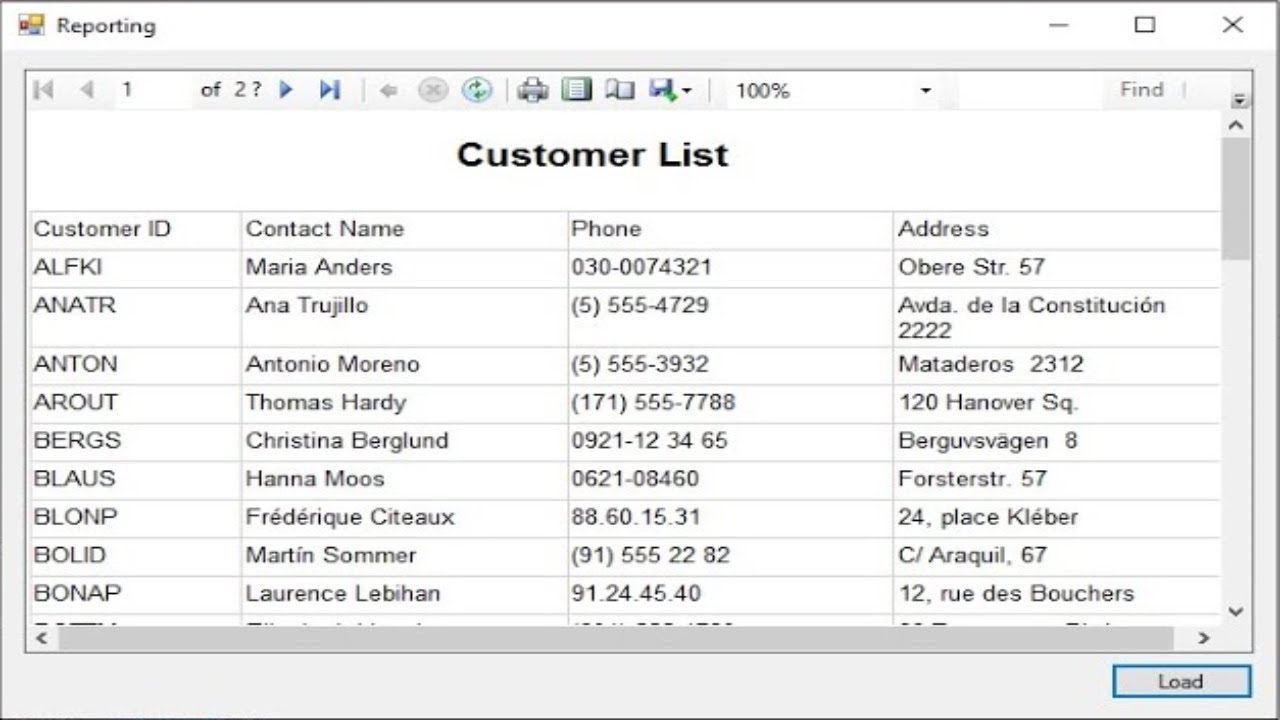Open the page setup dialog
Image resolution: width=1280 pixels, height=720 pixels.
click(x=620, y=91)
